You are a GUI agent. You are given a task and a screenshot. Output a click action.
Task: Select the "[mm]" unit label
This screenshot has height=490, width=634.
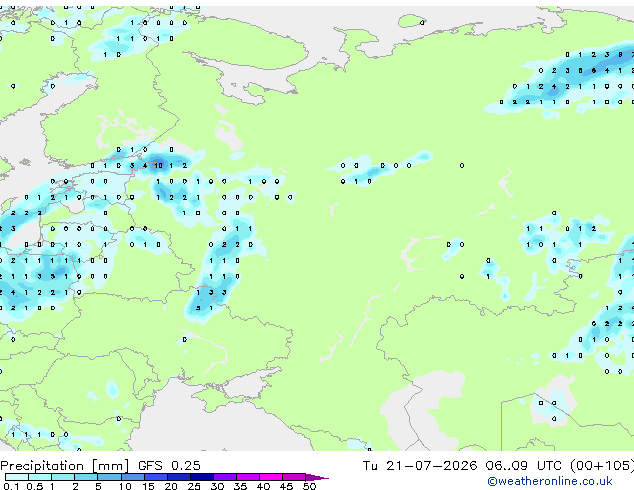click(111, 466)
